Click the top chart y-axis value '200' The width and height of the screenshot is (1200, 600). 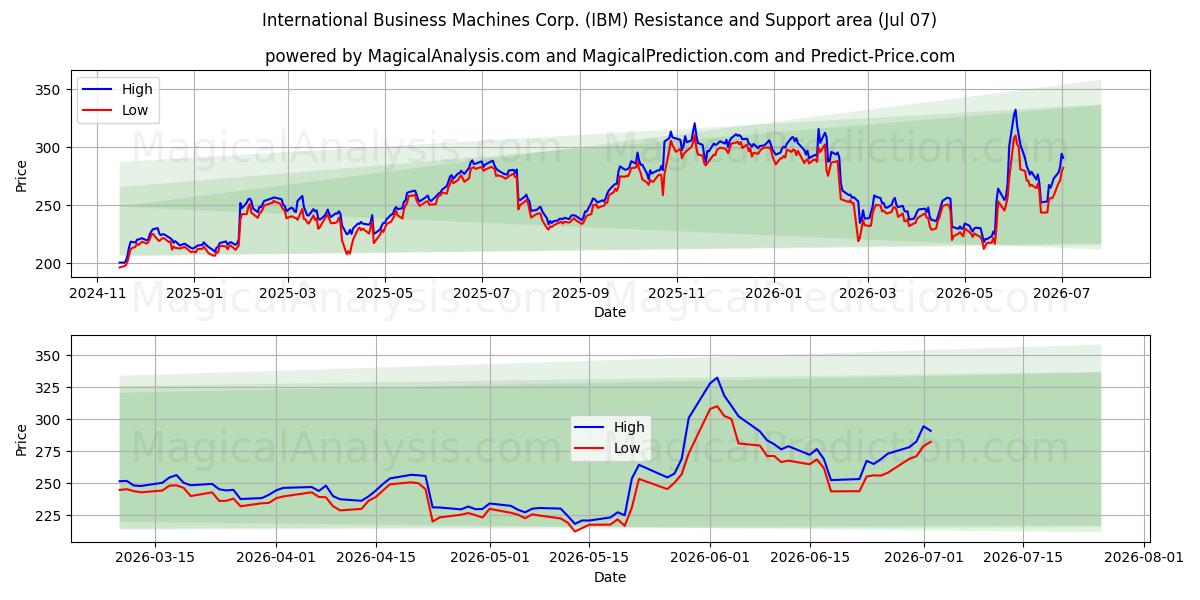click(49, 264)
